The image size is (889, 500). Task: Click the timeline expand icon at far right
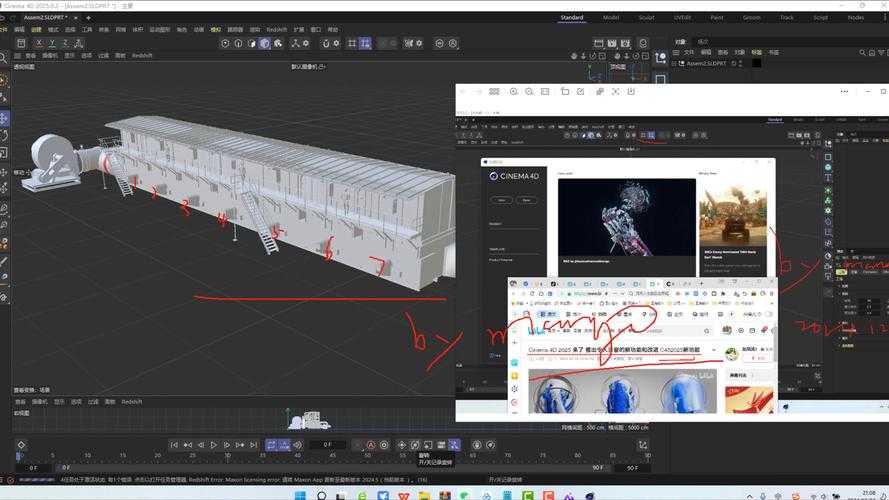click(642, 445)
